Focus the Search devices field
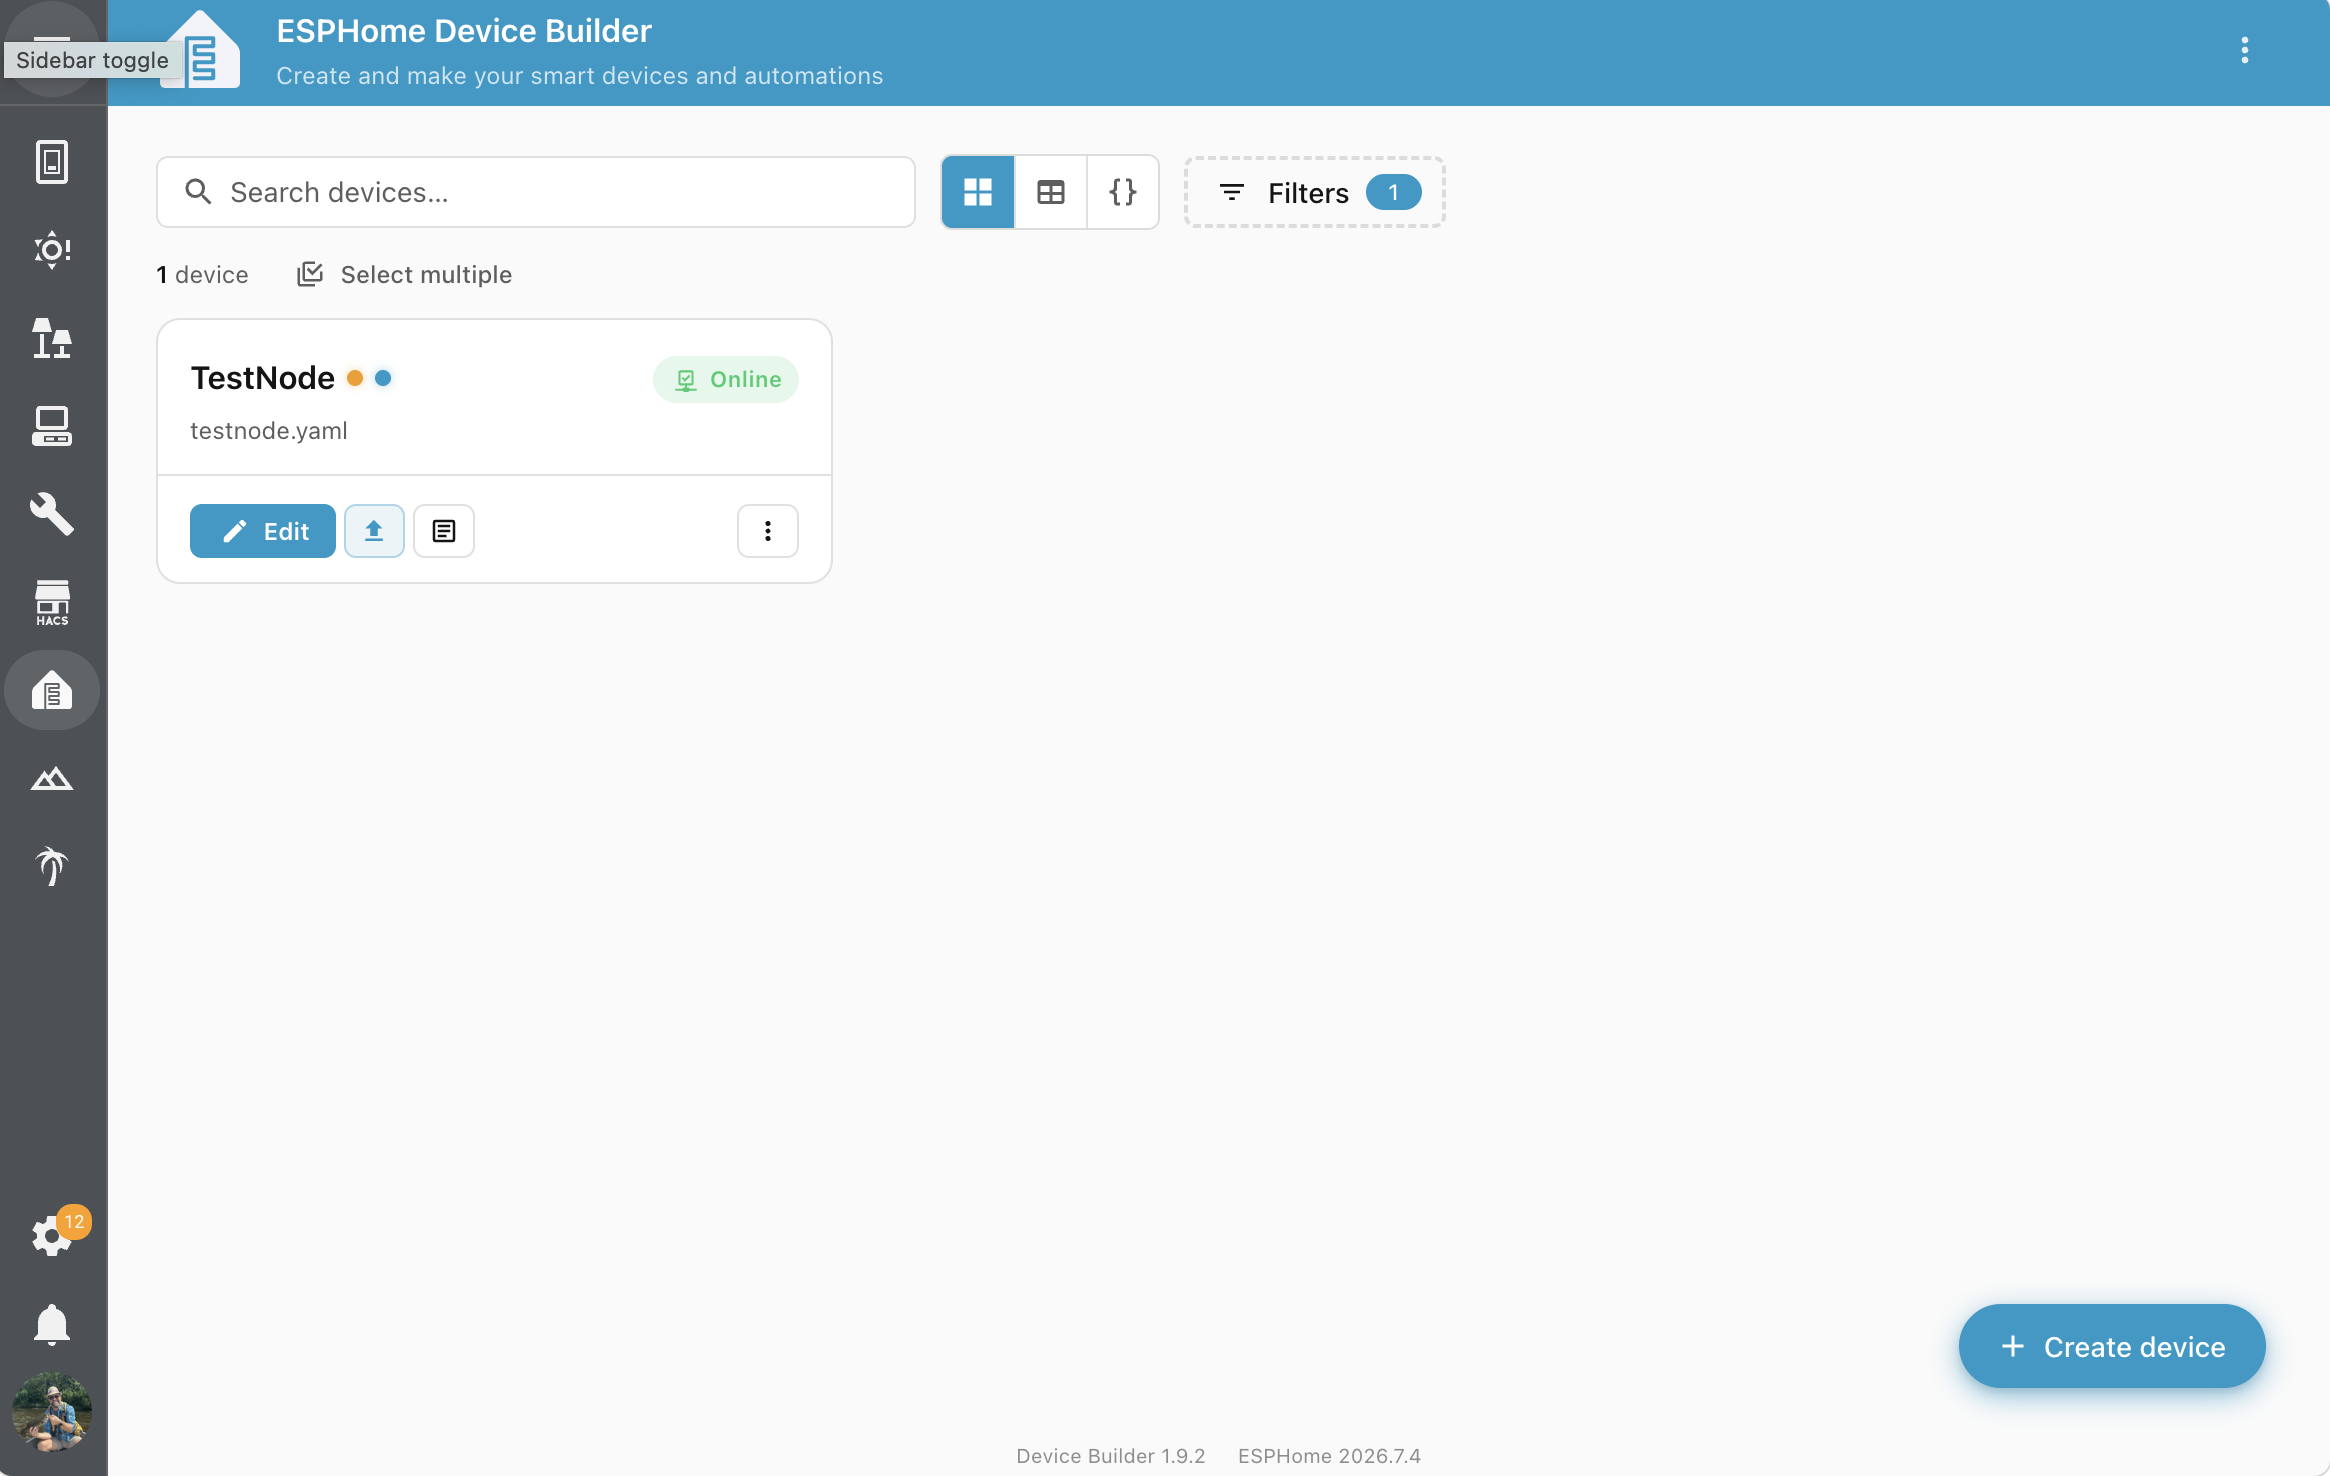2330x1476 pixels. click(536, 192)
